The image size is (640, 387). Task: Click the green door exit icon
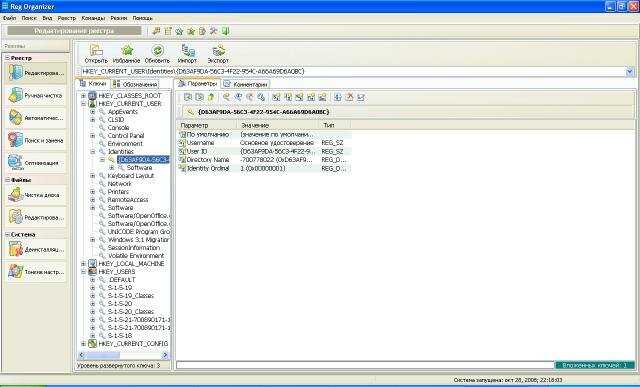[225, 31]
